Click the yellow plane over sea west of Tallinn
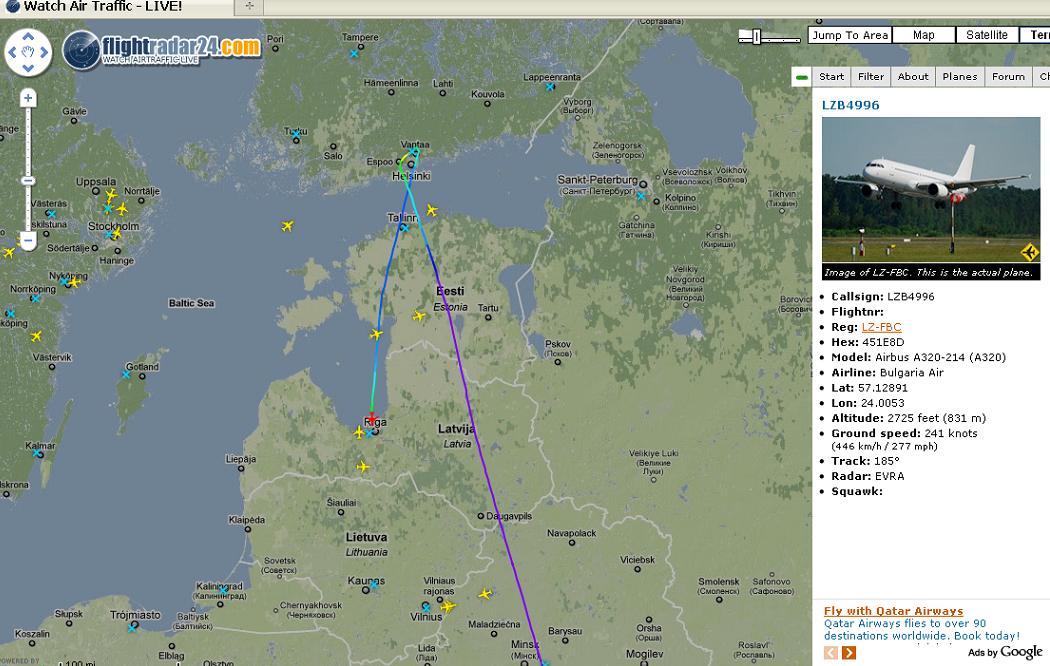 coord(287,226)
